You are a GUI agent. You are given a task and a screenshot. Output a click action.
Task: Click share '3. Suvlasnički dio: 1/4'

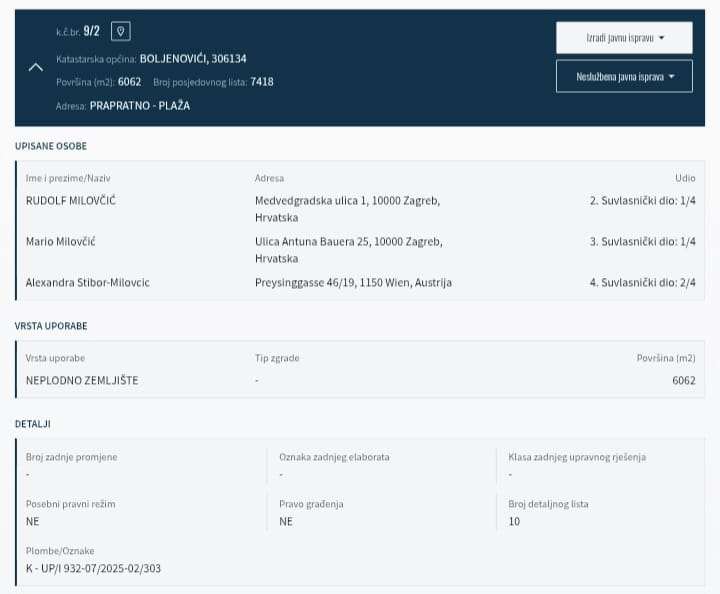(642, 241)
